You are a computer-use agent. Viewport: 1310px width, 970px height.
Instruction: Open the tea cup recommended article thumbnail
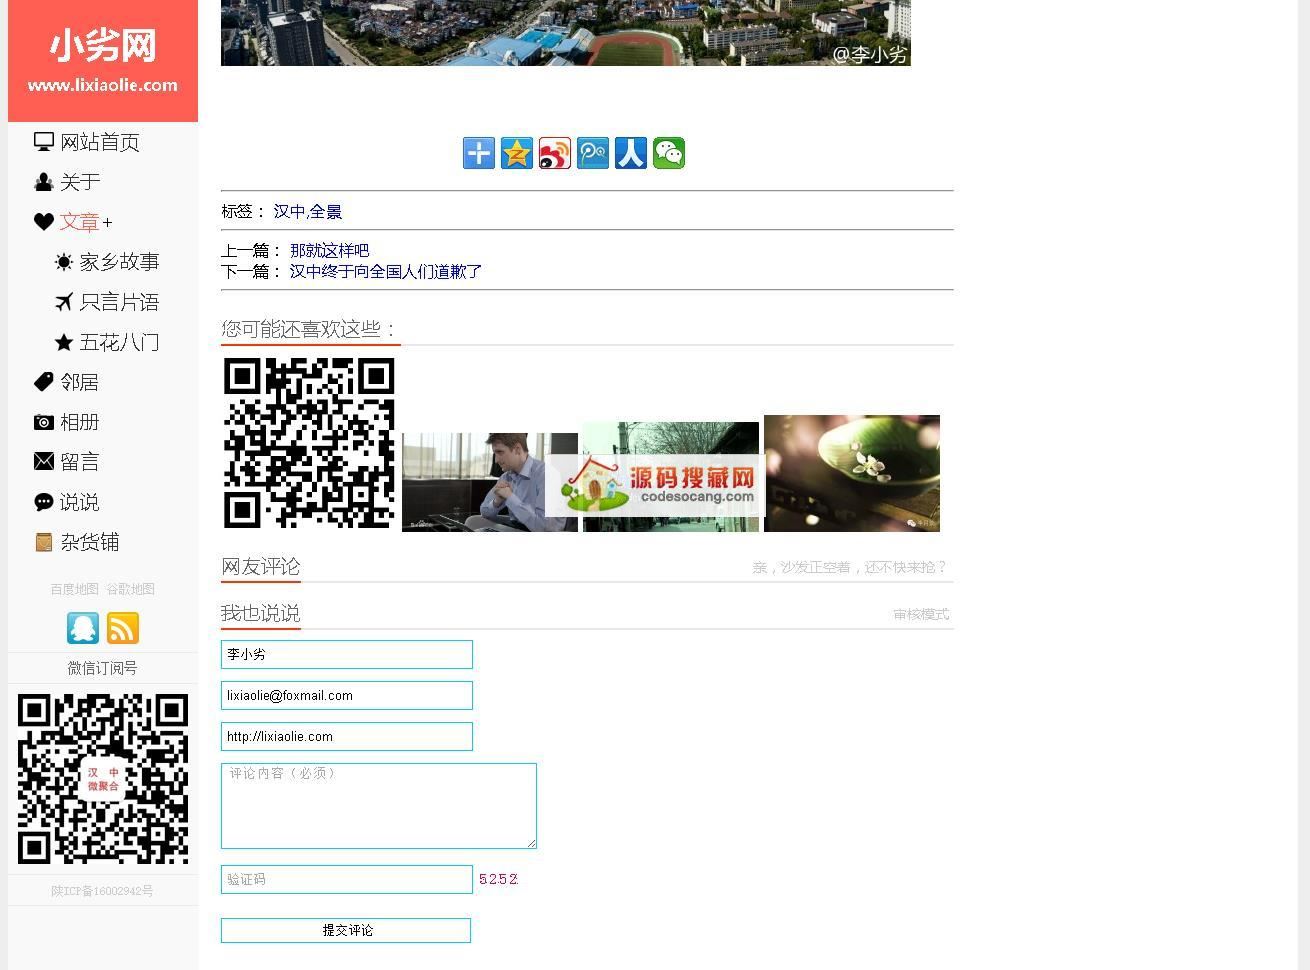tap(851, 473)
